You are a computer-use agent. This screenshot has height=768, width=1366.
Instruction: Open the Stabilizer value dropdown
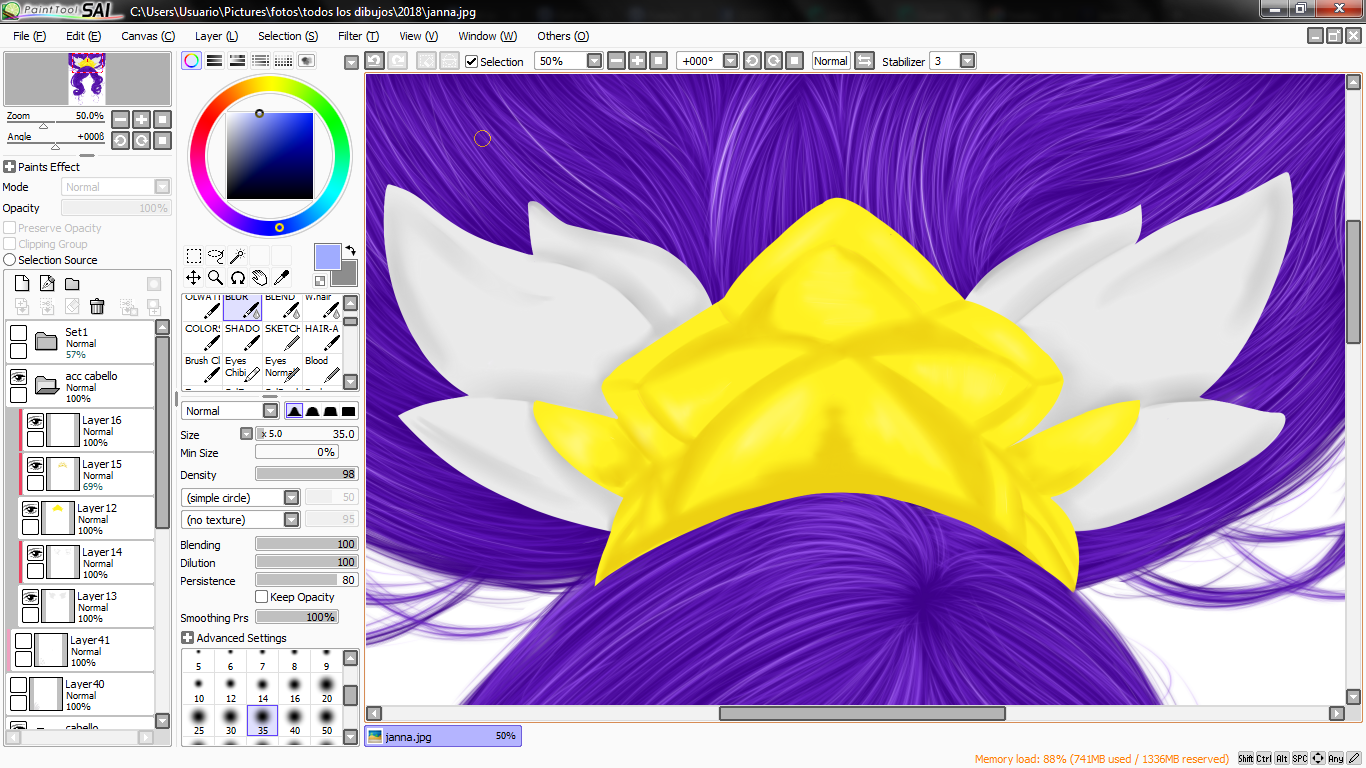click(967, 61)
